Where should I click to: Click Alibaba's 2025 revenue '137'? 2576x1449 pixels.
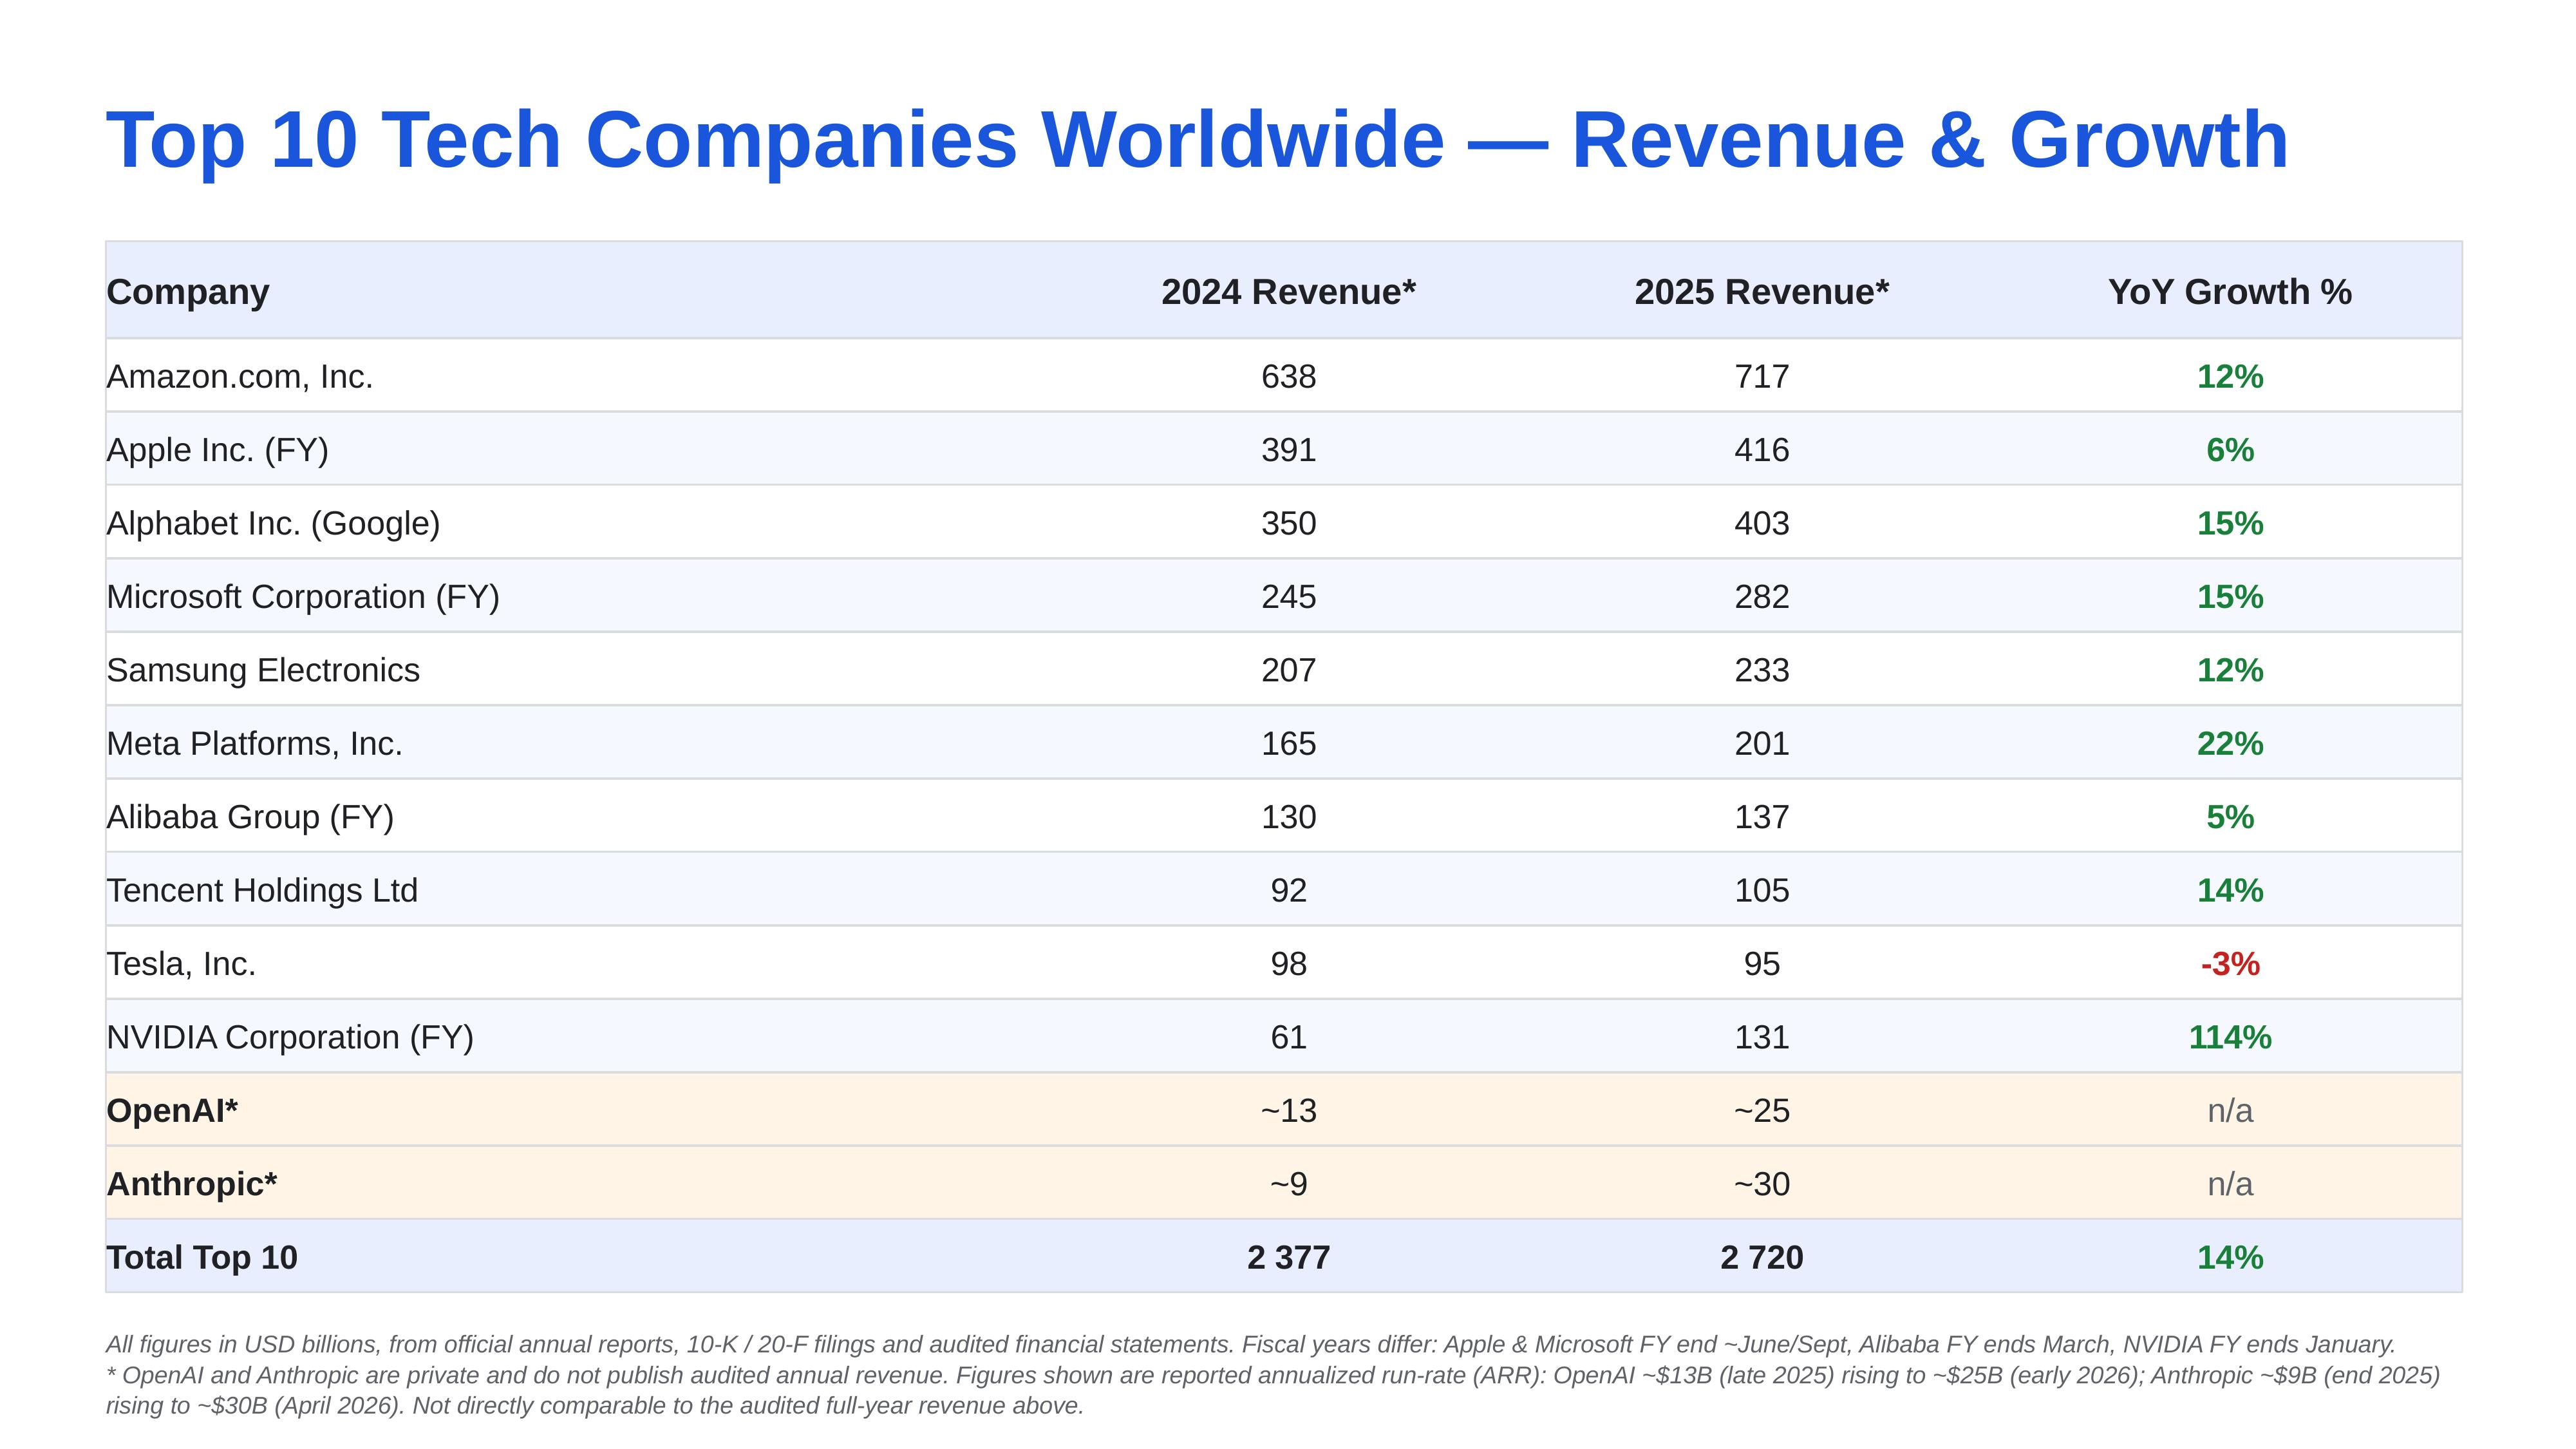click(1761, 817)
